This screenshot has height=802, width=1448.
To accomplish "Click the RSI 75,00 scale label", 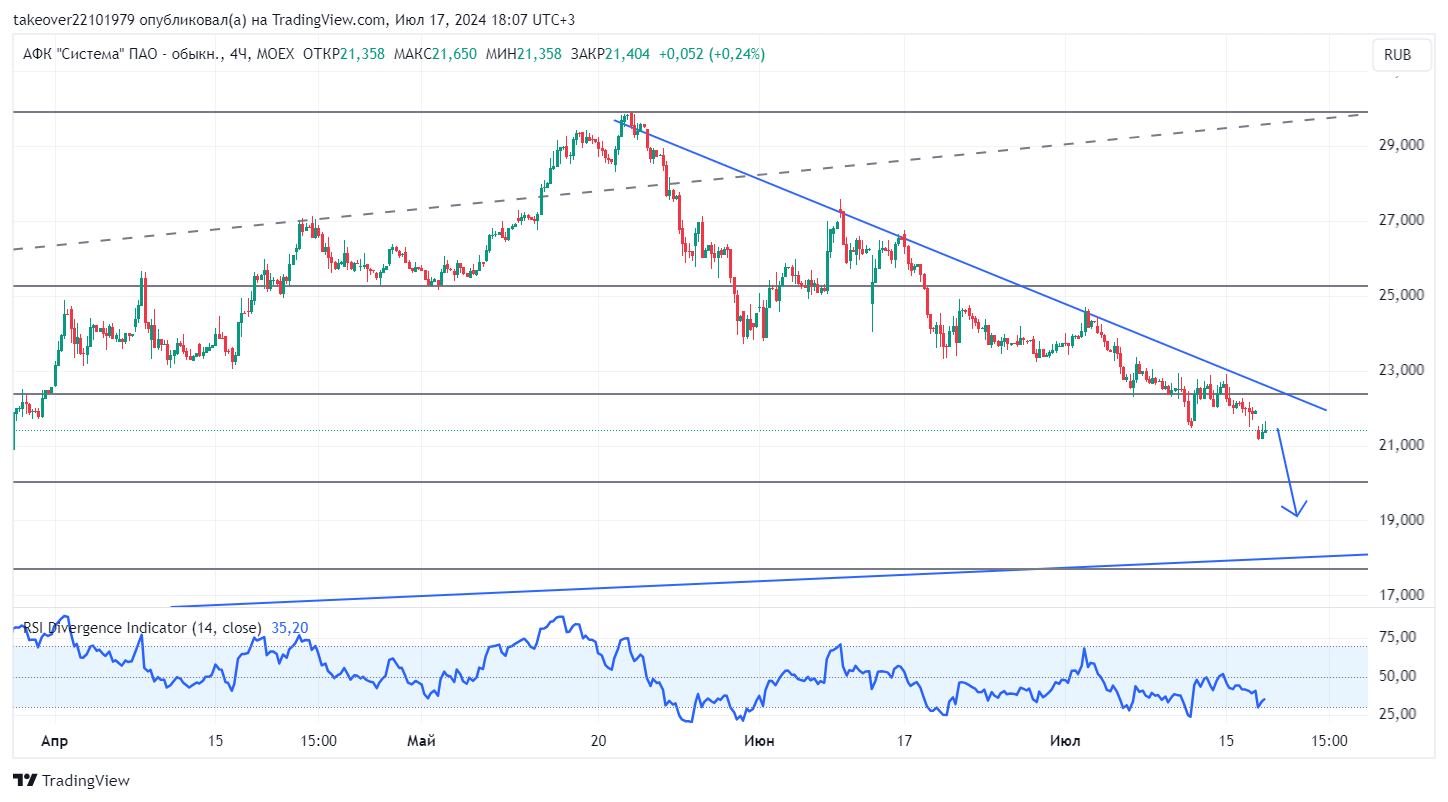I will pyautogui.click(x=1397, y=637).
